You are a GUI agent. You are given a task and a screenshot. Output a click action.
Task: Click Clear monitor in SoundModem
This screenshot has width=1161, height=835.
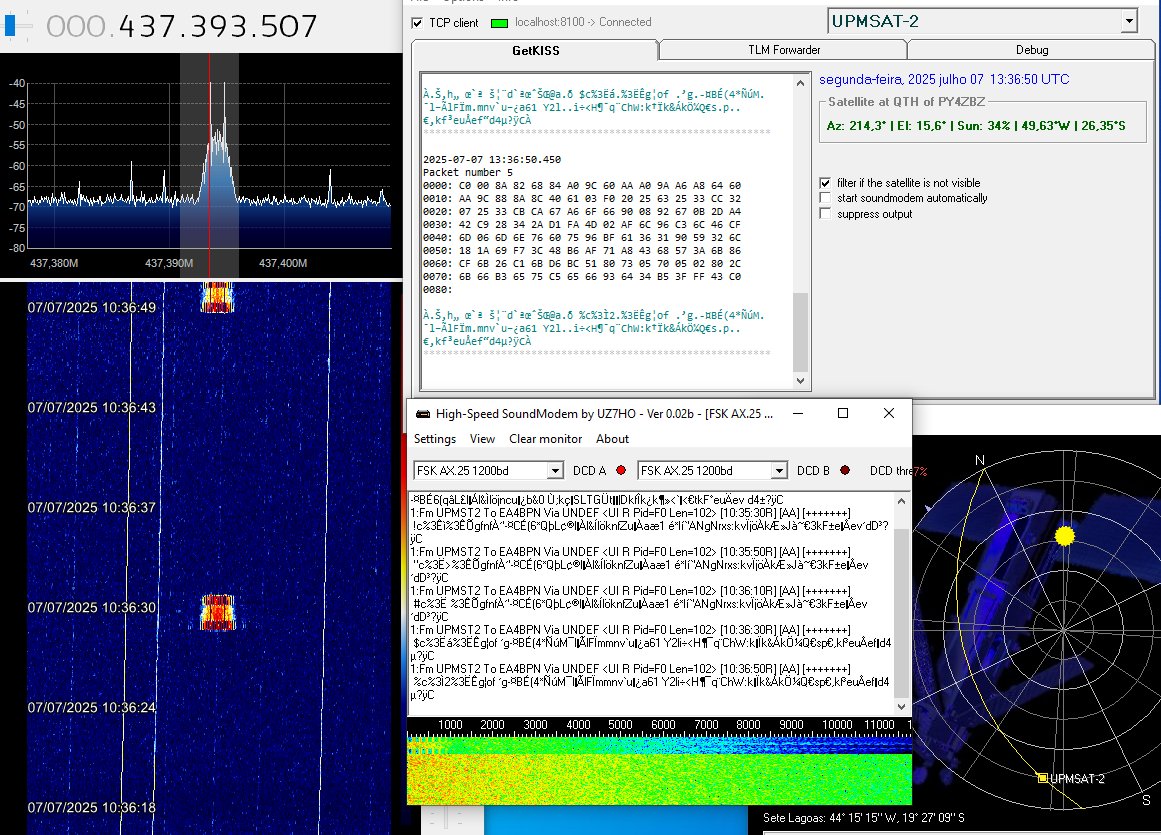[x=545, y=438]
